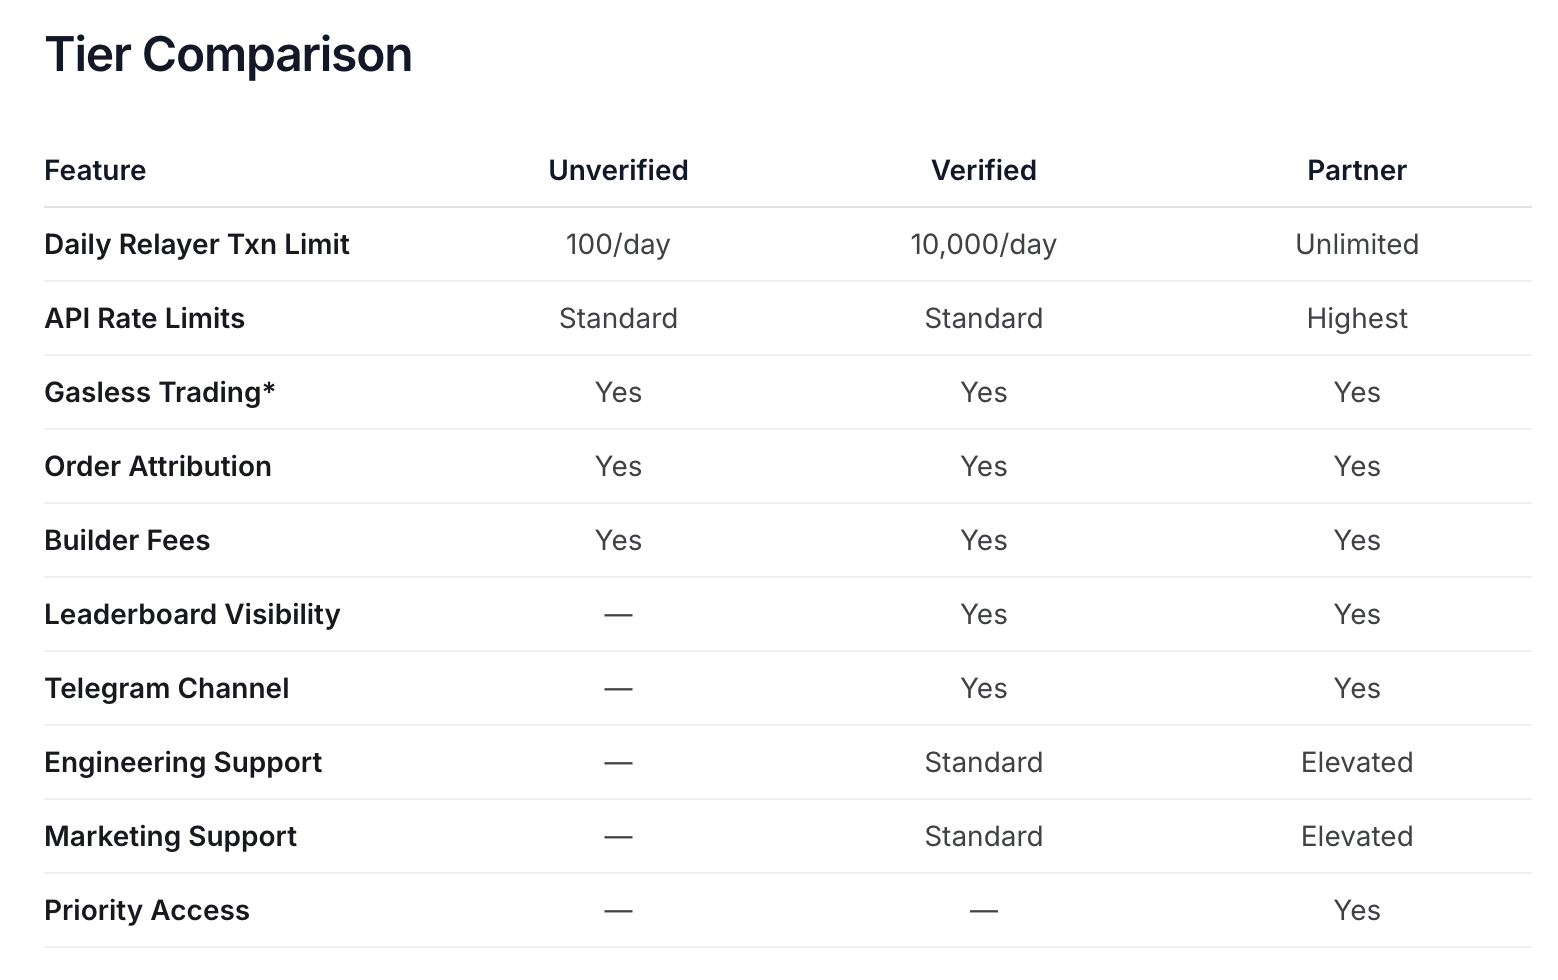Click the Unverified column header
The height and width of the screenshot is (980, 1558).
[618, 170]
